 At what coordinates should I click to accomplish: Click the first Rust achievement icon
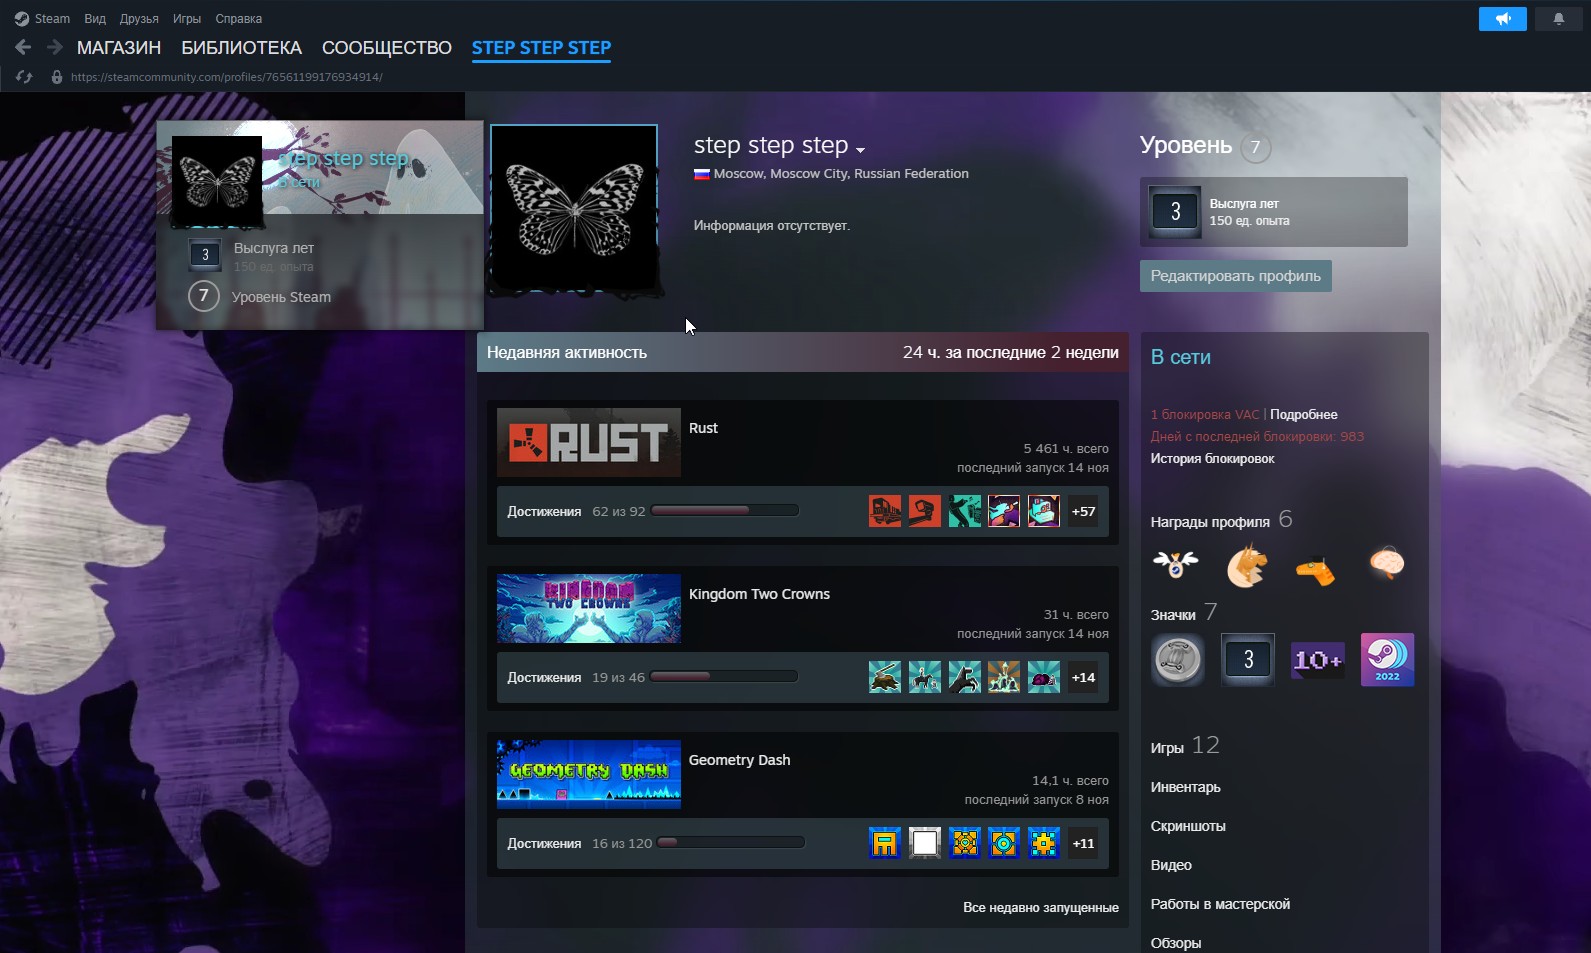885,511
